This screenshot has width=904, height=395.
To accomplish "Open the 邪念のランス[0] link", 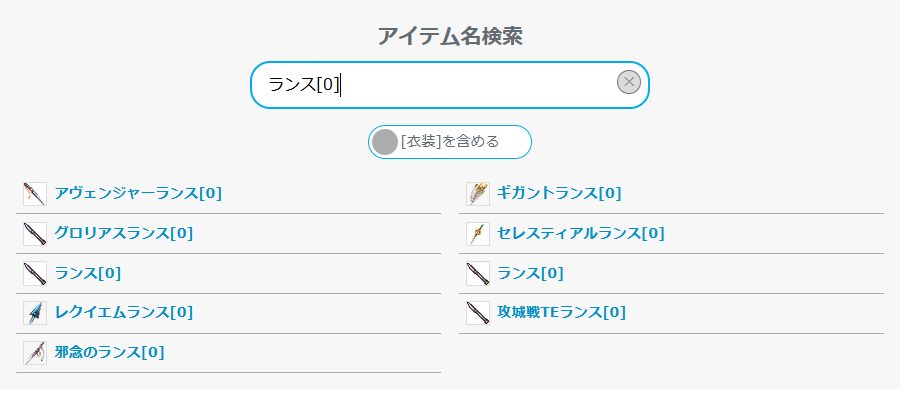I will pyautogui.click(x=110, y=352).
